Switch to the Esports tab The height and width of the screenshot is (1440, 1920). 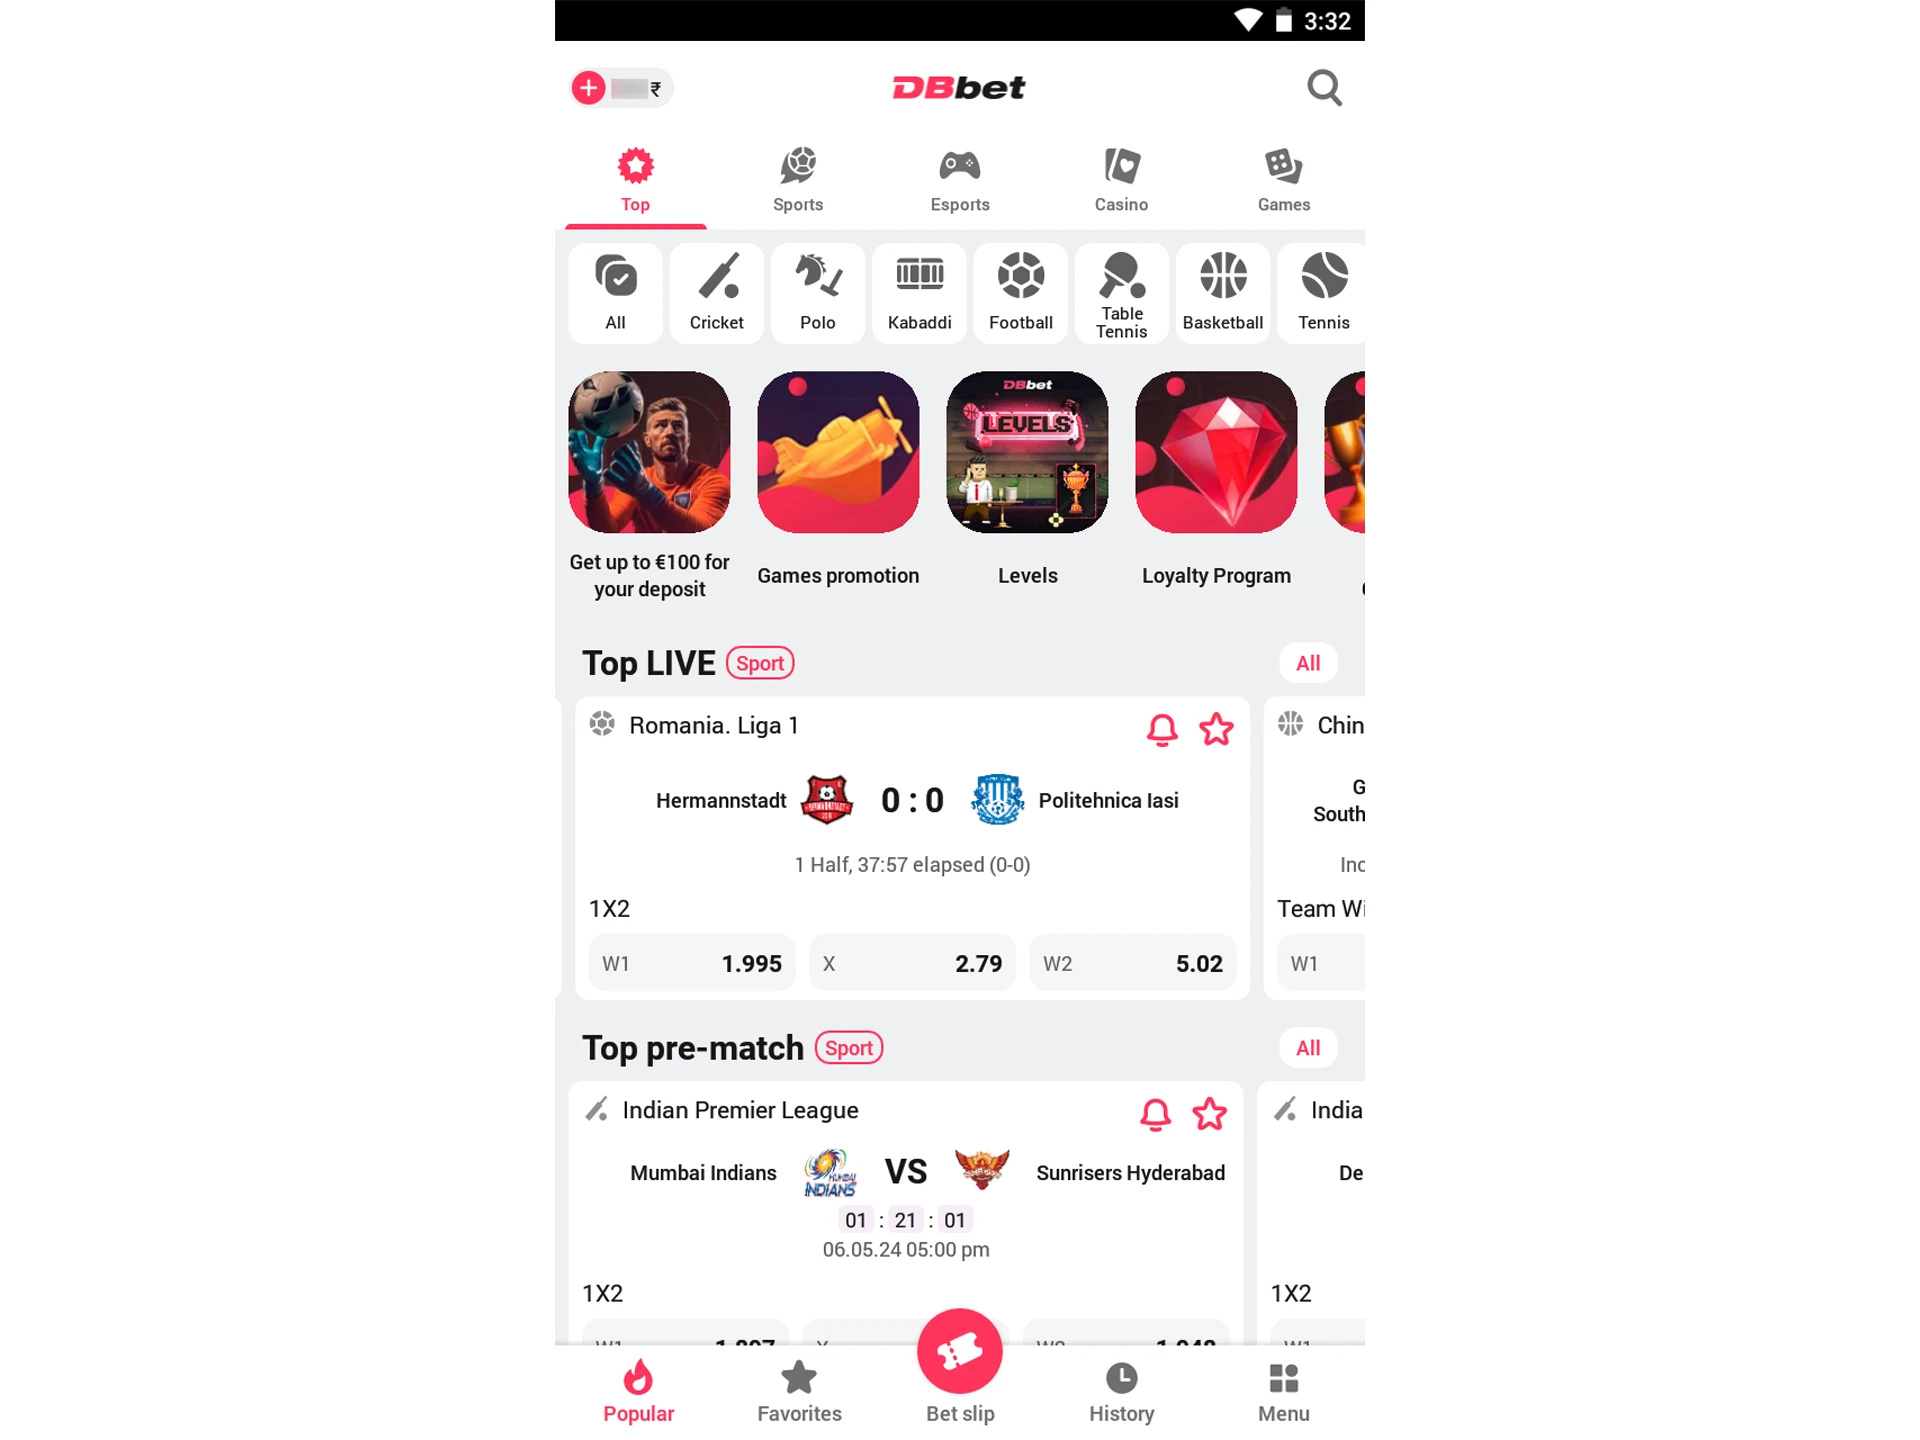960,178
